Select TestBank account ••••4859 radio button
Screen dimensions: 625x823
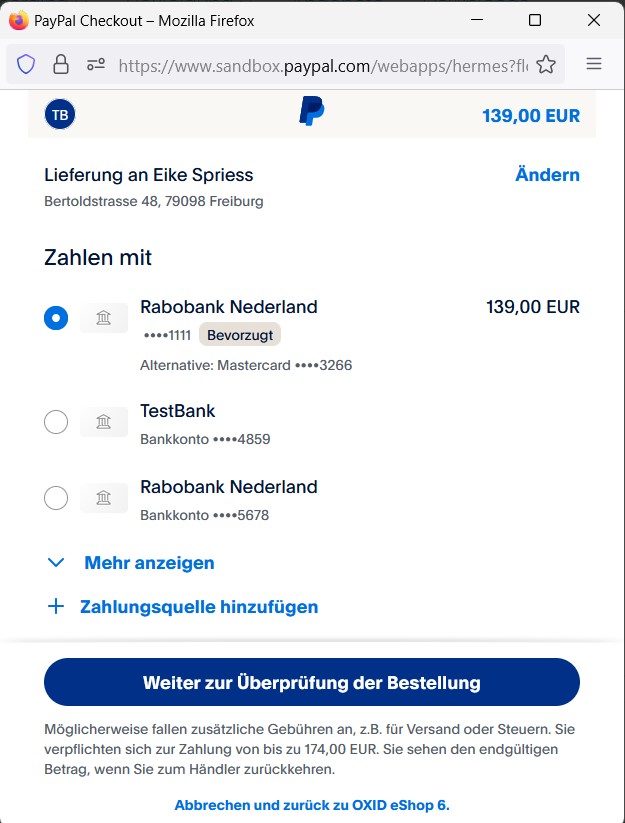click(x=56, y=422)
